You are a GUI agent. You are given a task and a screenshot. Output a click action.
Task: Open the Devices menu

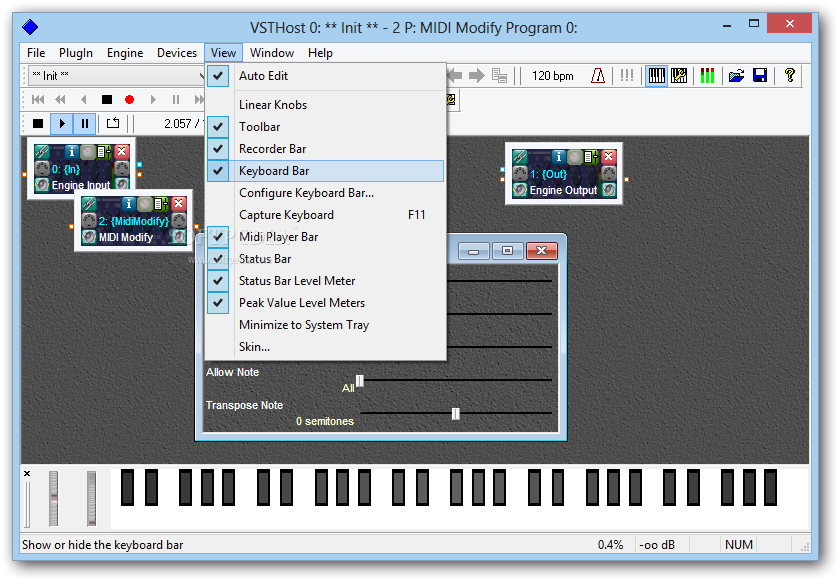(x=177, y=53)
